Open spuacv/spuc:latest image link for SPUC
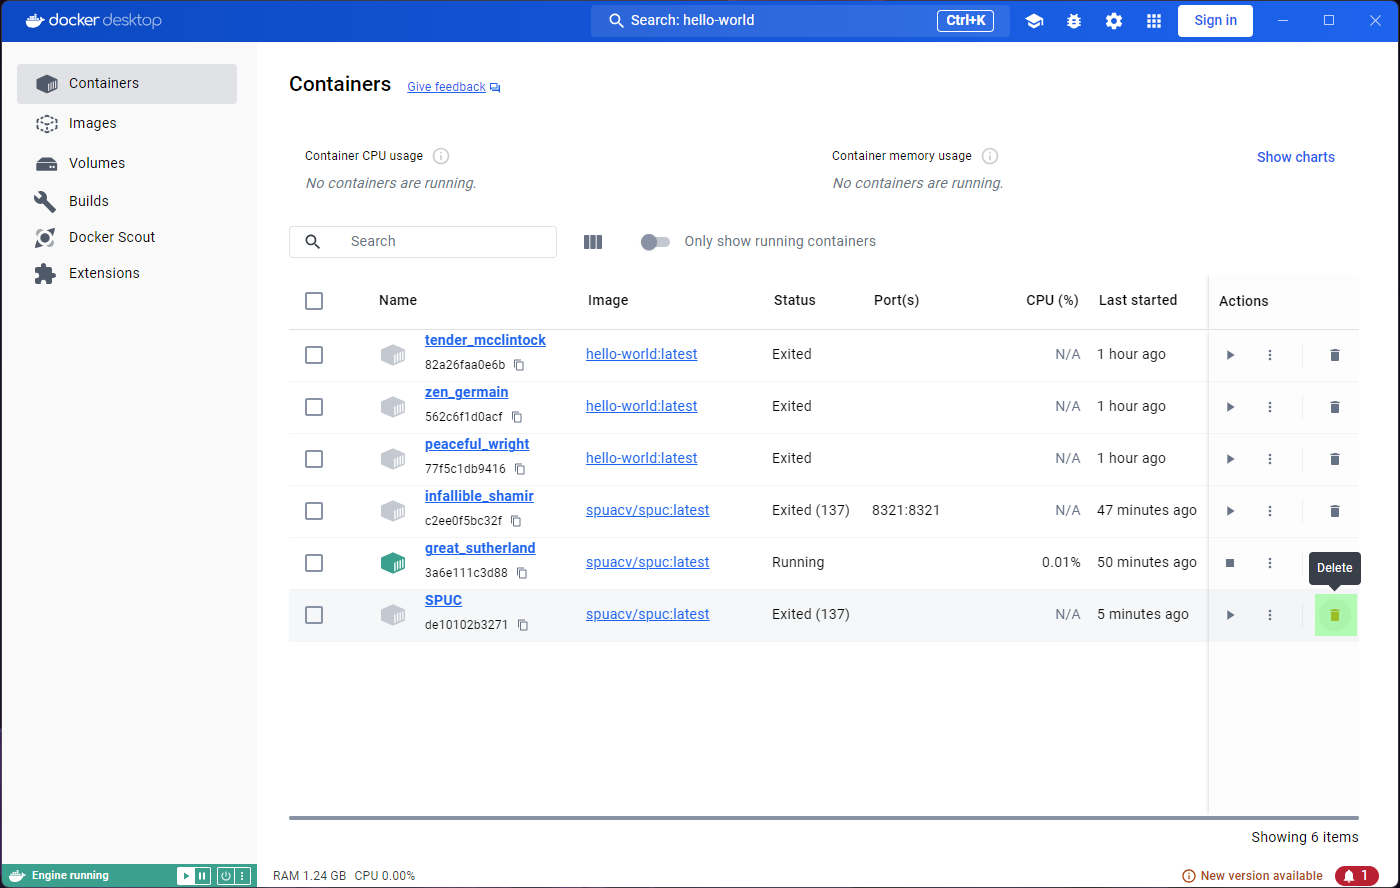This screenshot has height=888, width=1400. pos(648,614)
